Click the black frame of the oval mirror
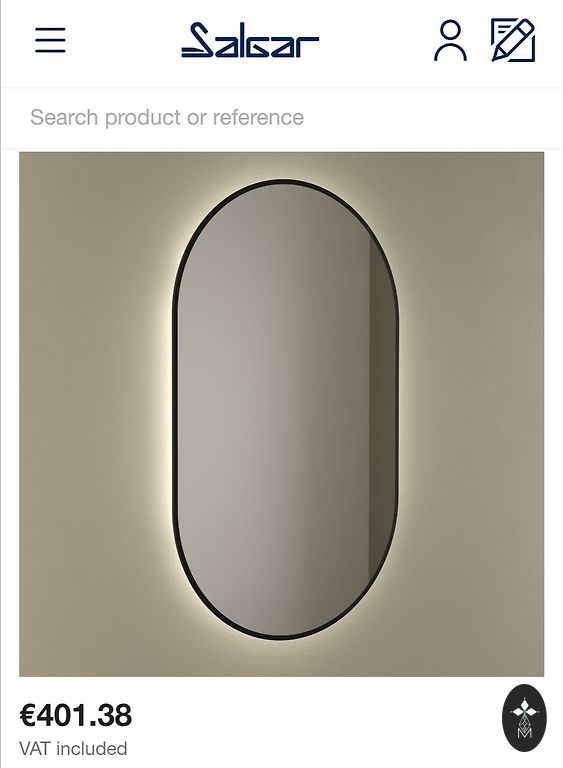Screen dimensions: 563x768 coord(175,409)
